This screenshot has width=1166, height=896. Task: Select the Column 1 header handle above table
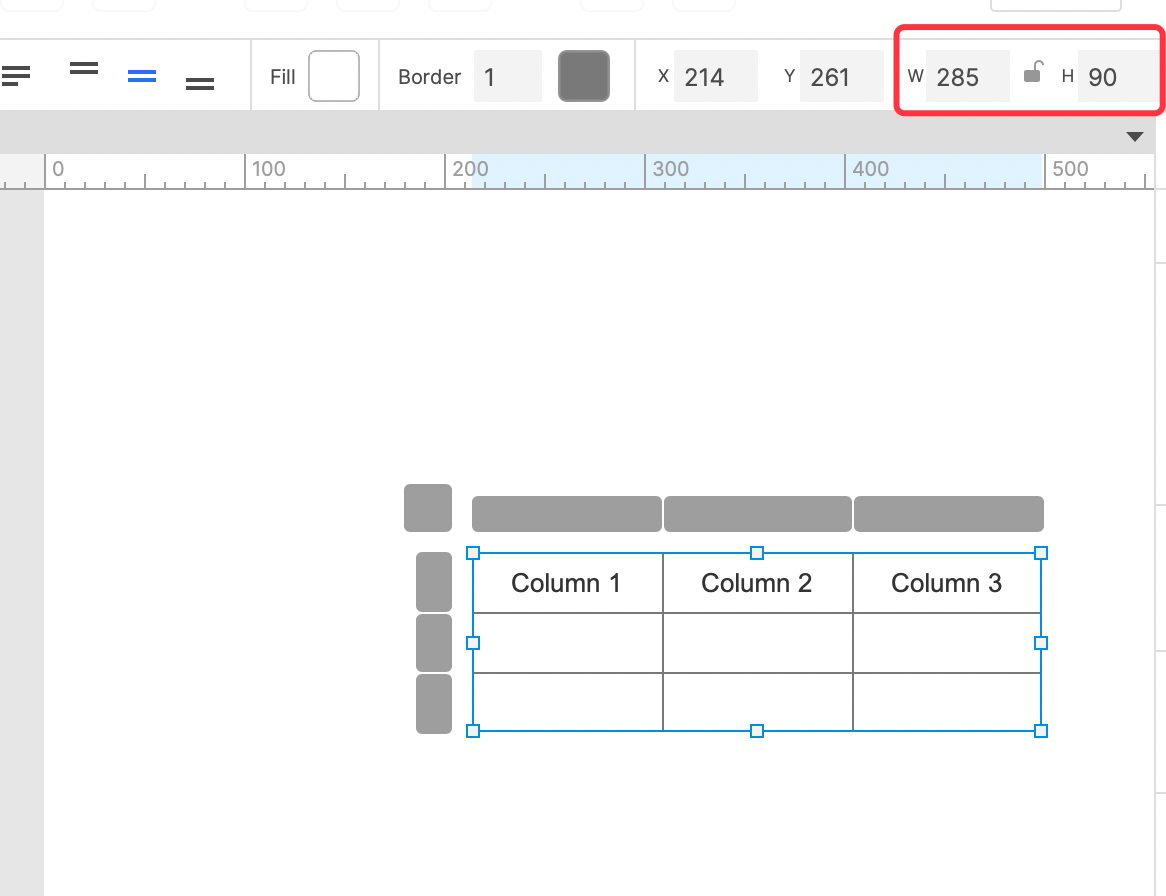pyautogui.click(x=567, y=514)
